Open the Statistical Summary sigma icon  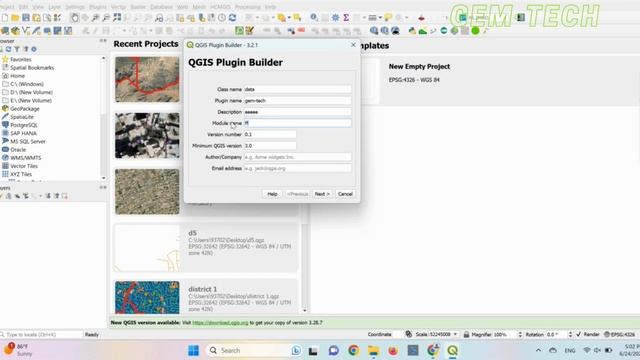[x=346, y=18]
